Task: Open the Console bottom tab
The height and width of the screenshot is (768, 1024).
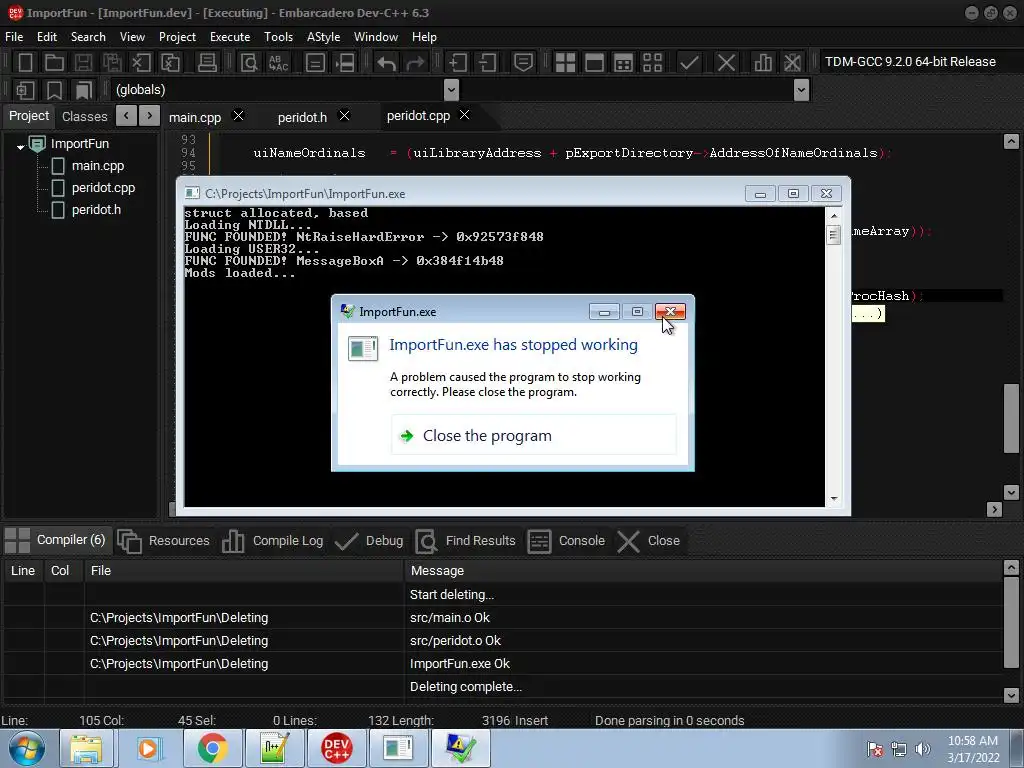Action: (566, 541)
